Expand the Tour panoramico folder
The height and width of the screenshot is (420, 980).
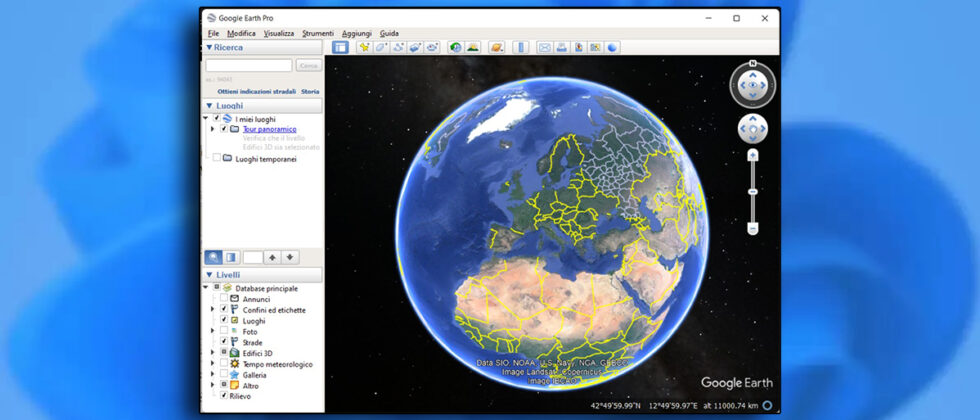click(x=212, y=129)
